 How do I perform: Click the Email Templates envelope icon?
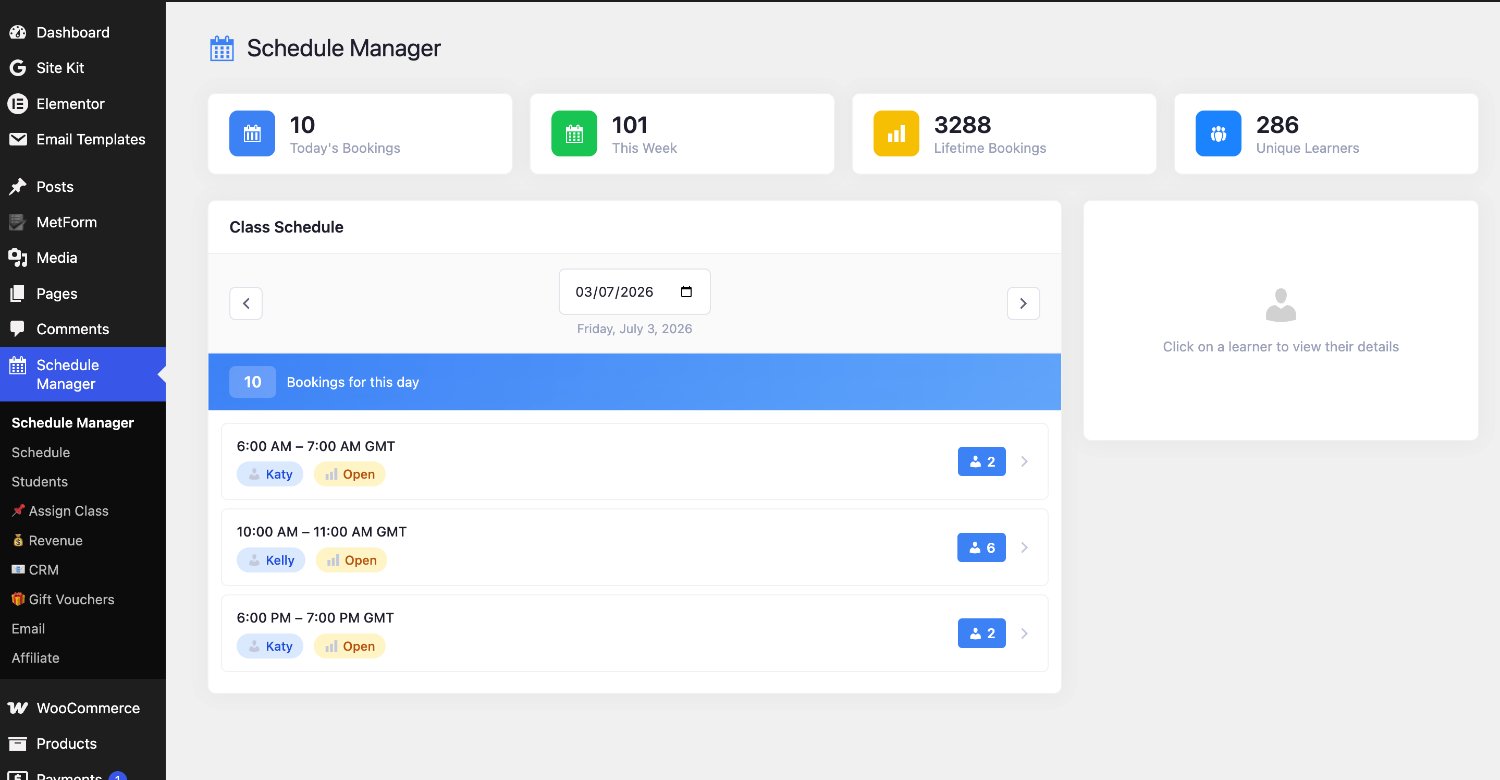pyautogui.click(x=17, y=139)
